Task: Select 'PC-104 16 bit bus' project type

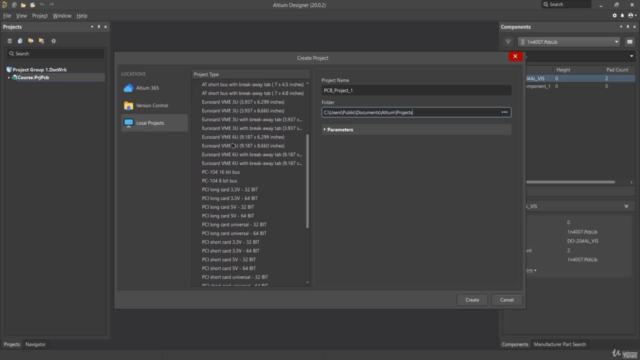Action: click(220, 172)
